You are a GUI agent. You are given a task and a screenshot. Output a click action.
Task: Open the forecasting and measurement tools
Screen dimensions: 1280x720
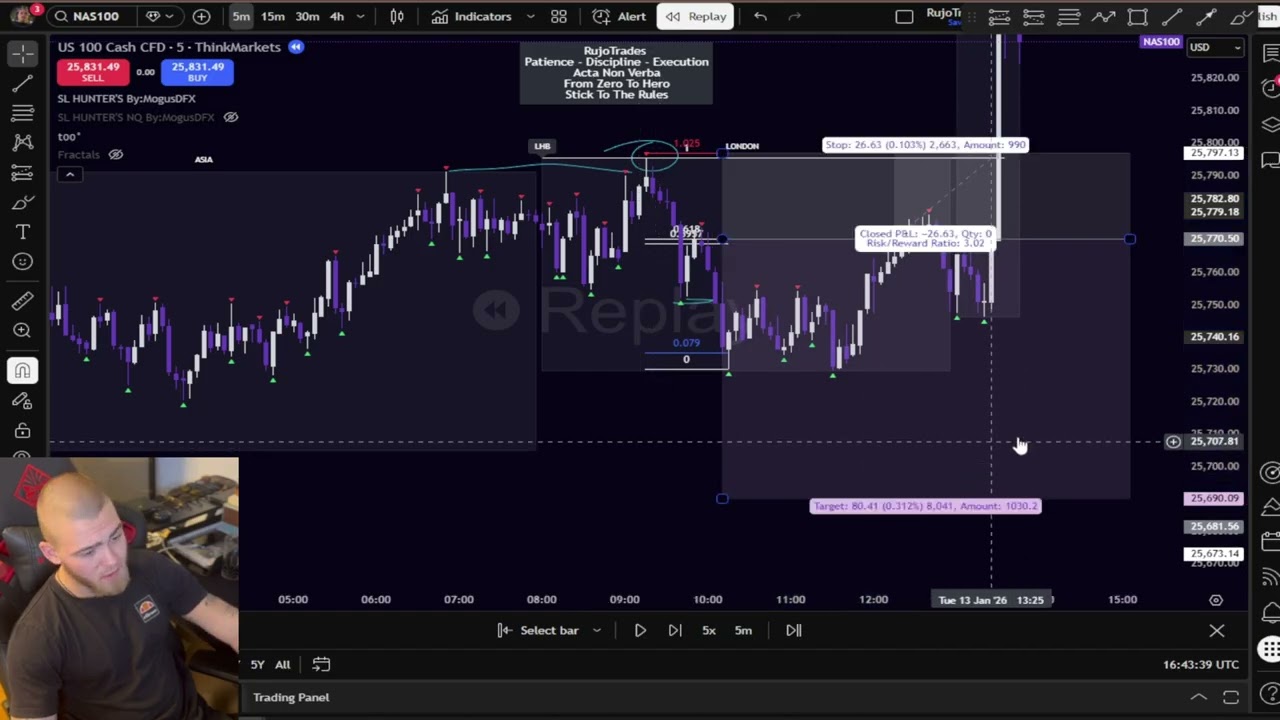click(x=22, y=173)
